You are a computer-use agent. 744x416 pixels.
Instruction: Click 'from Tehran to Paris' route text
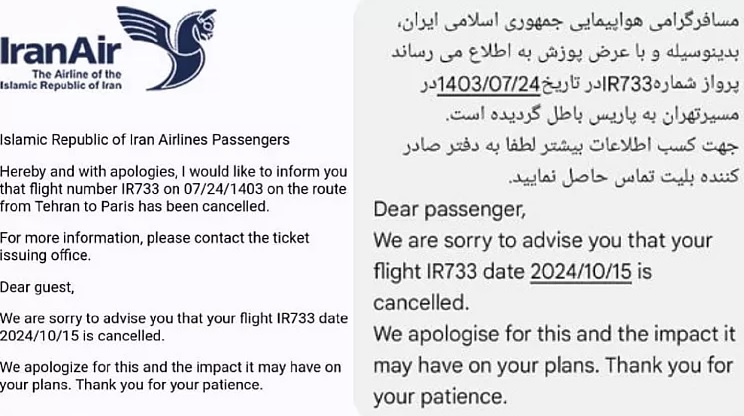tap(68, 205)
